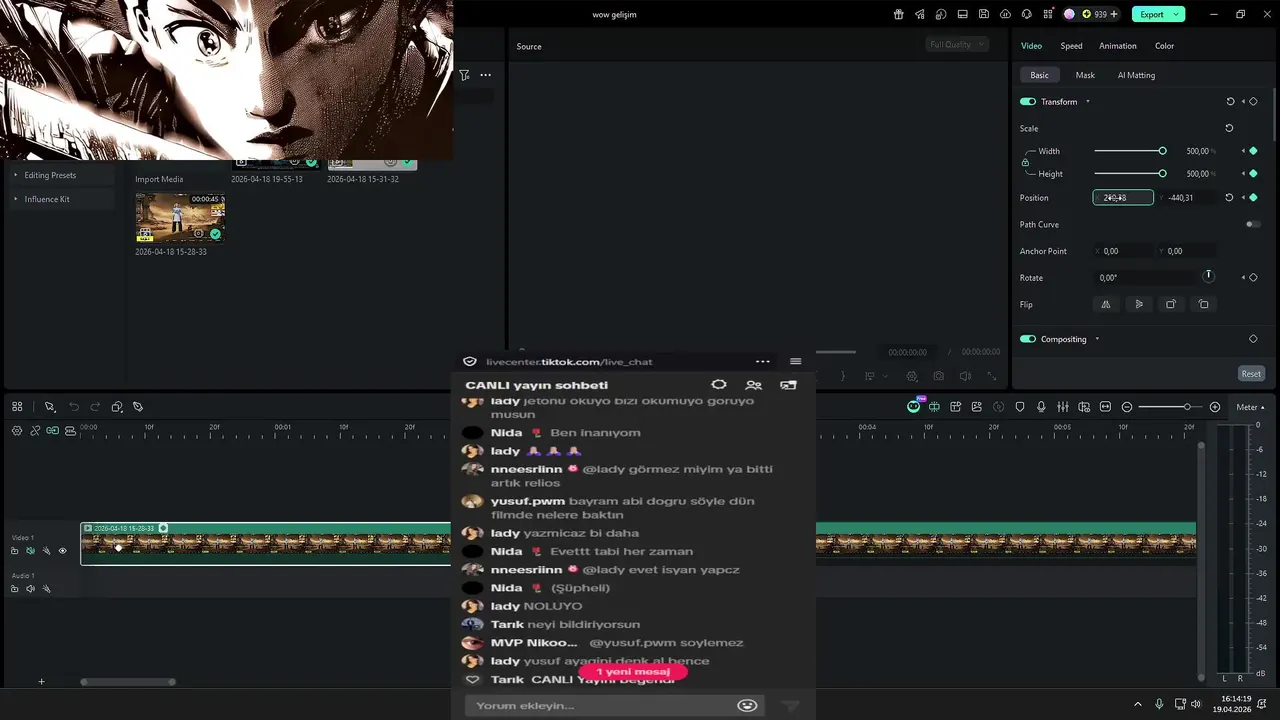Image resolution: width=1280 pixels, height=720 pixels.
Task: Open the apps grid icon with red dot
Action: point(1048,14)
